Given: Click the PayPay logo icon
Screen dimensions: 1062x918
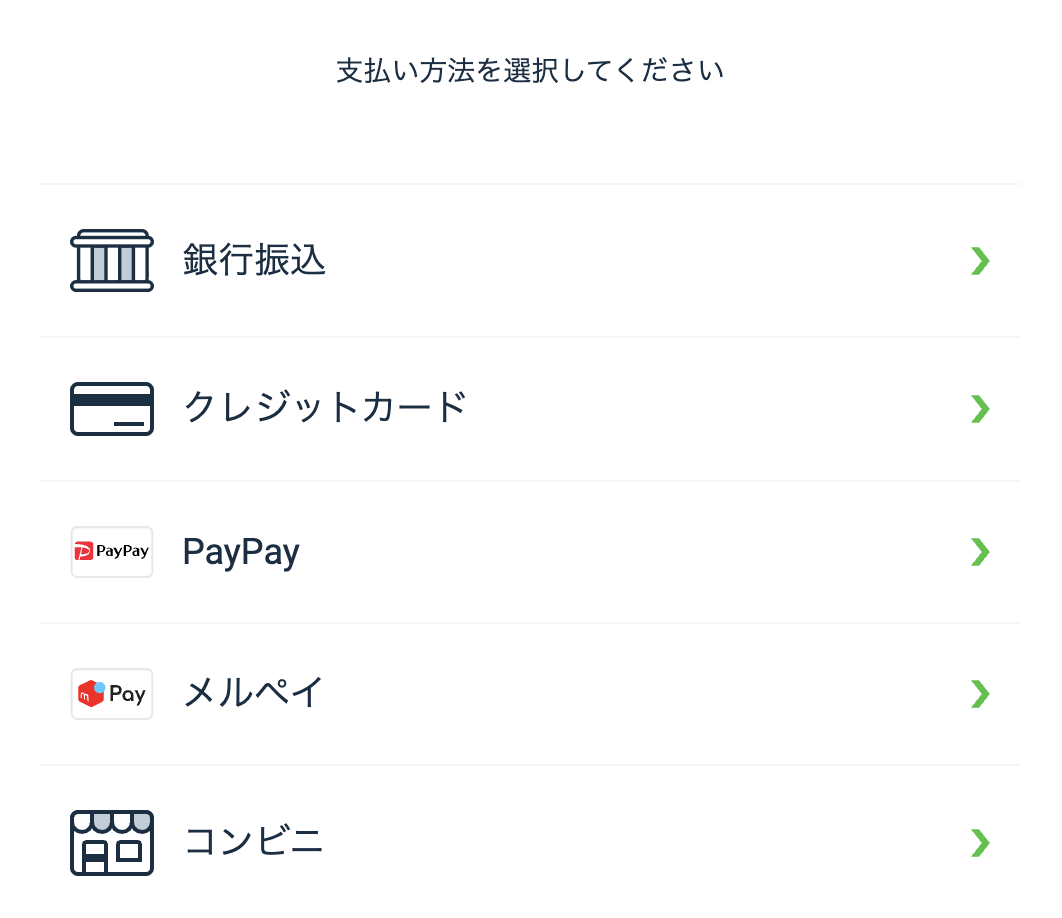Looking at the screenshot, I should click(x=112, y=552).
